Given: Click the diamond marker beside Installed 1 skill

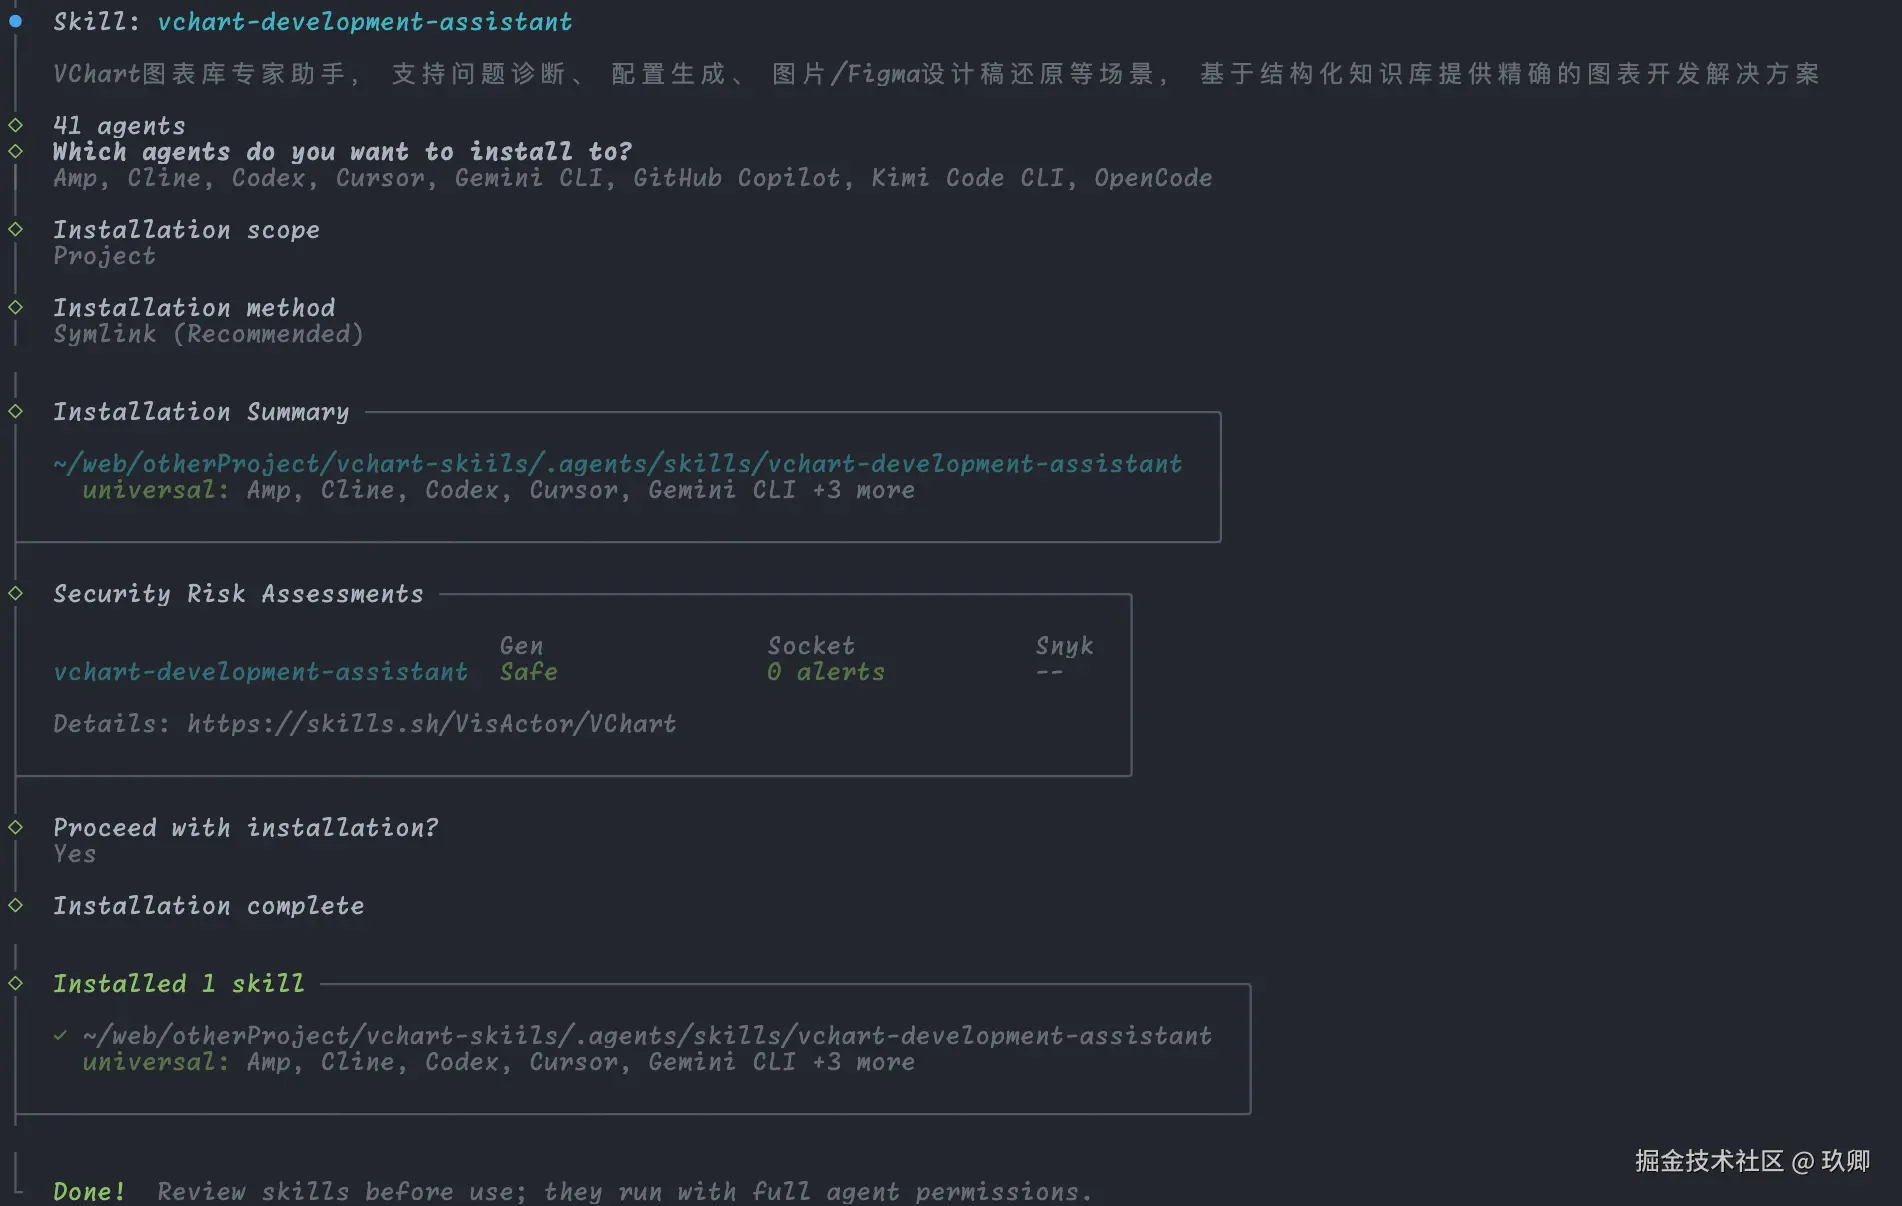Looking at the screenshot, I should 15,983.
